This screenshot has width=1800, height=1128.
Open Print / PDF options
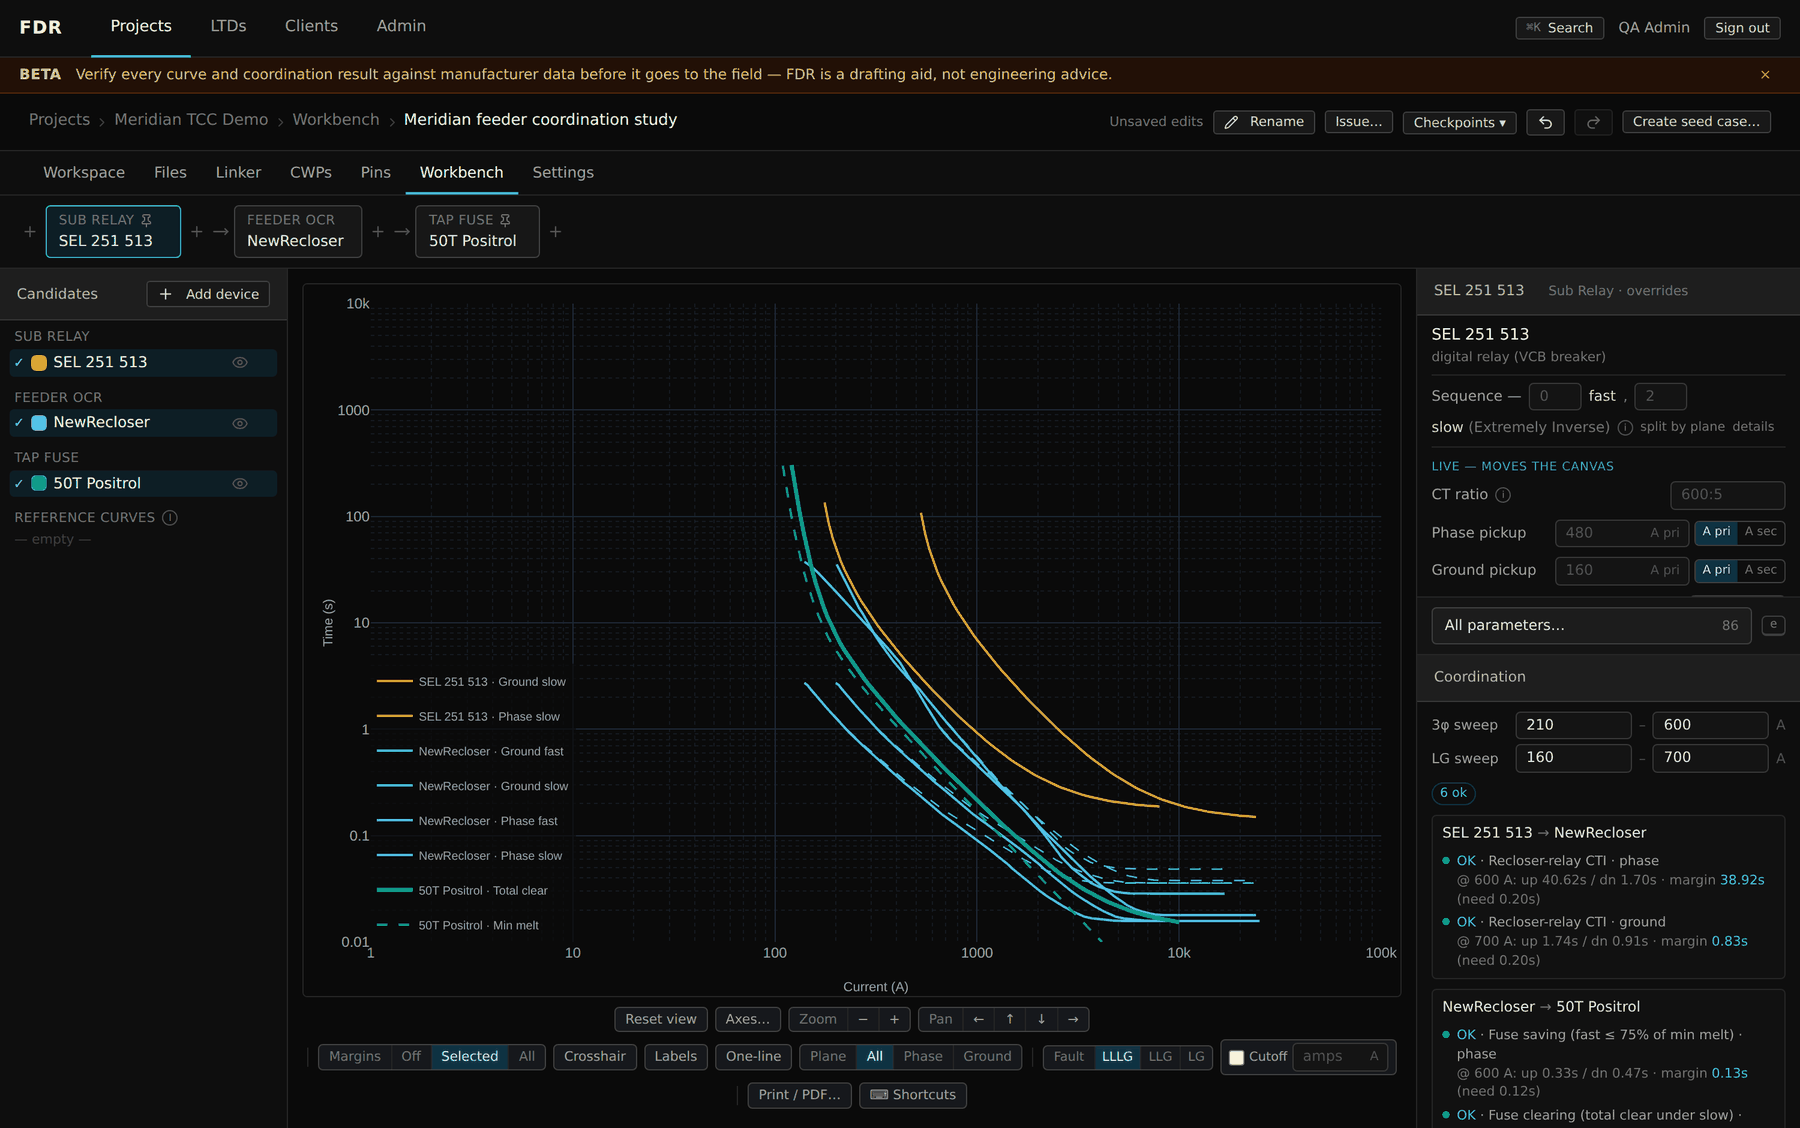[799, 1095]
